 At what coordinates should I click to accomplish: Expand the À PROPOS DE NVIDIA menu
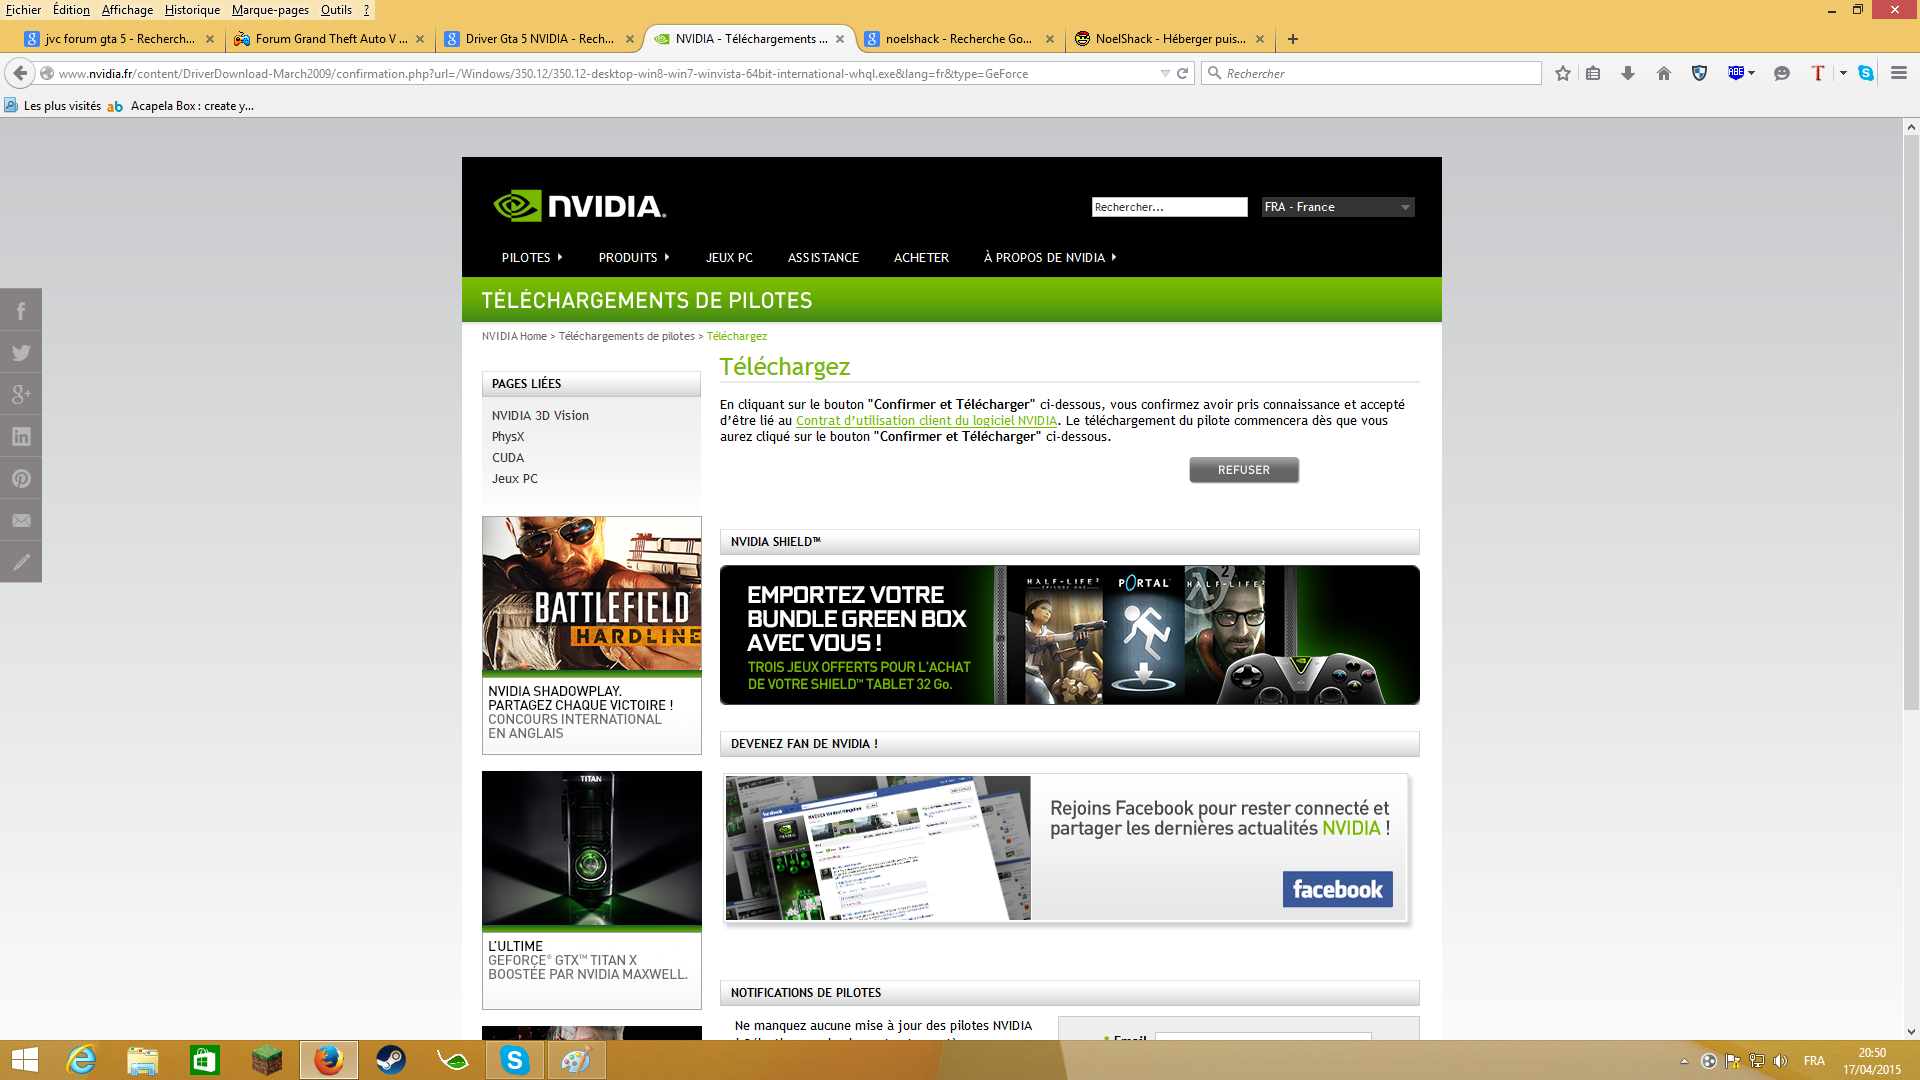[1050, 257]
